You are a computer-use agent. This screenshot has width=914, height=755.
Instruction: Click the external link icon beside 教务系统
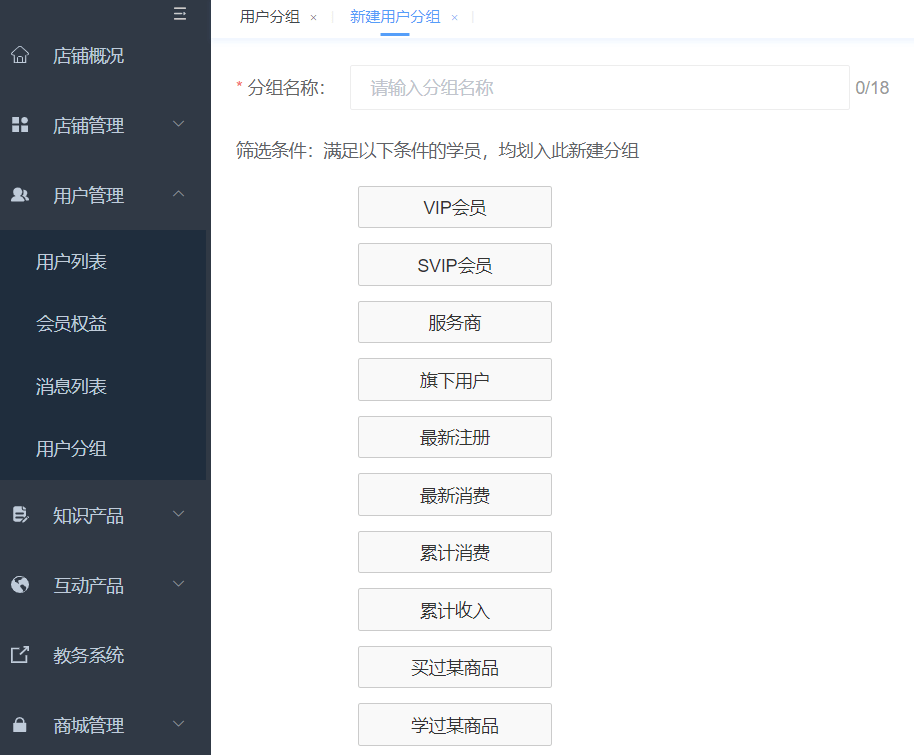pyautogui.click(x=20, y=655)
